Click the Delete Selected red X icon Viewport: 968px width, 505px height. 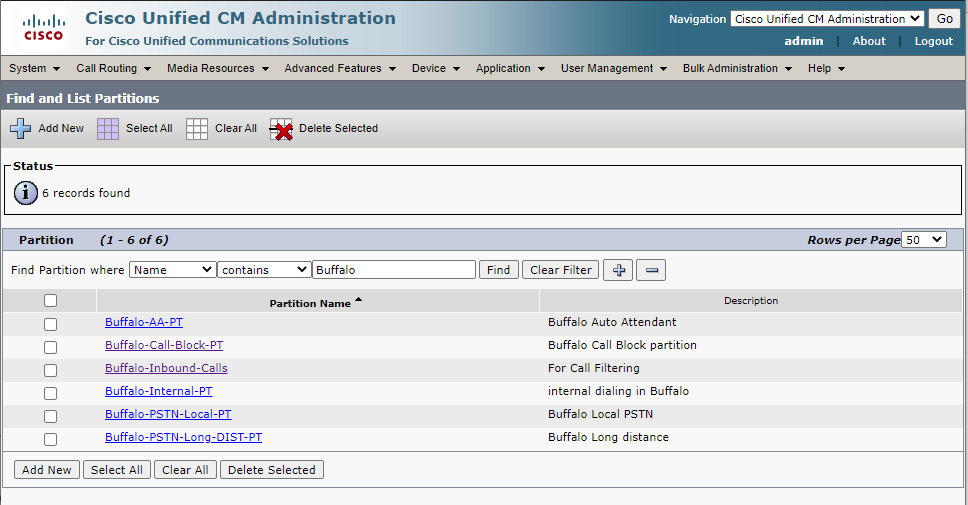281,129
